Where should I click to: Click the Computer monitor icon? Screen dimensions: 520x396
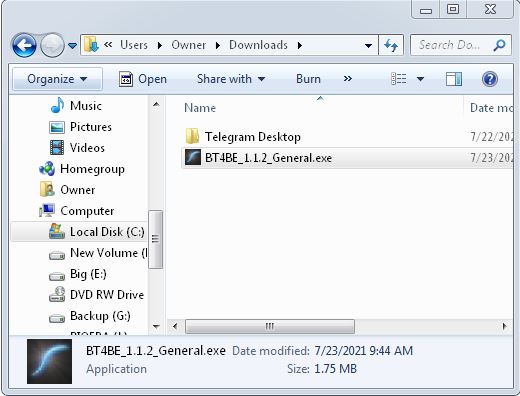pos(47,211)
